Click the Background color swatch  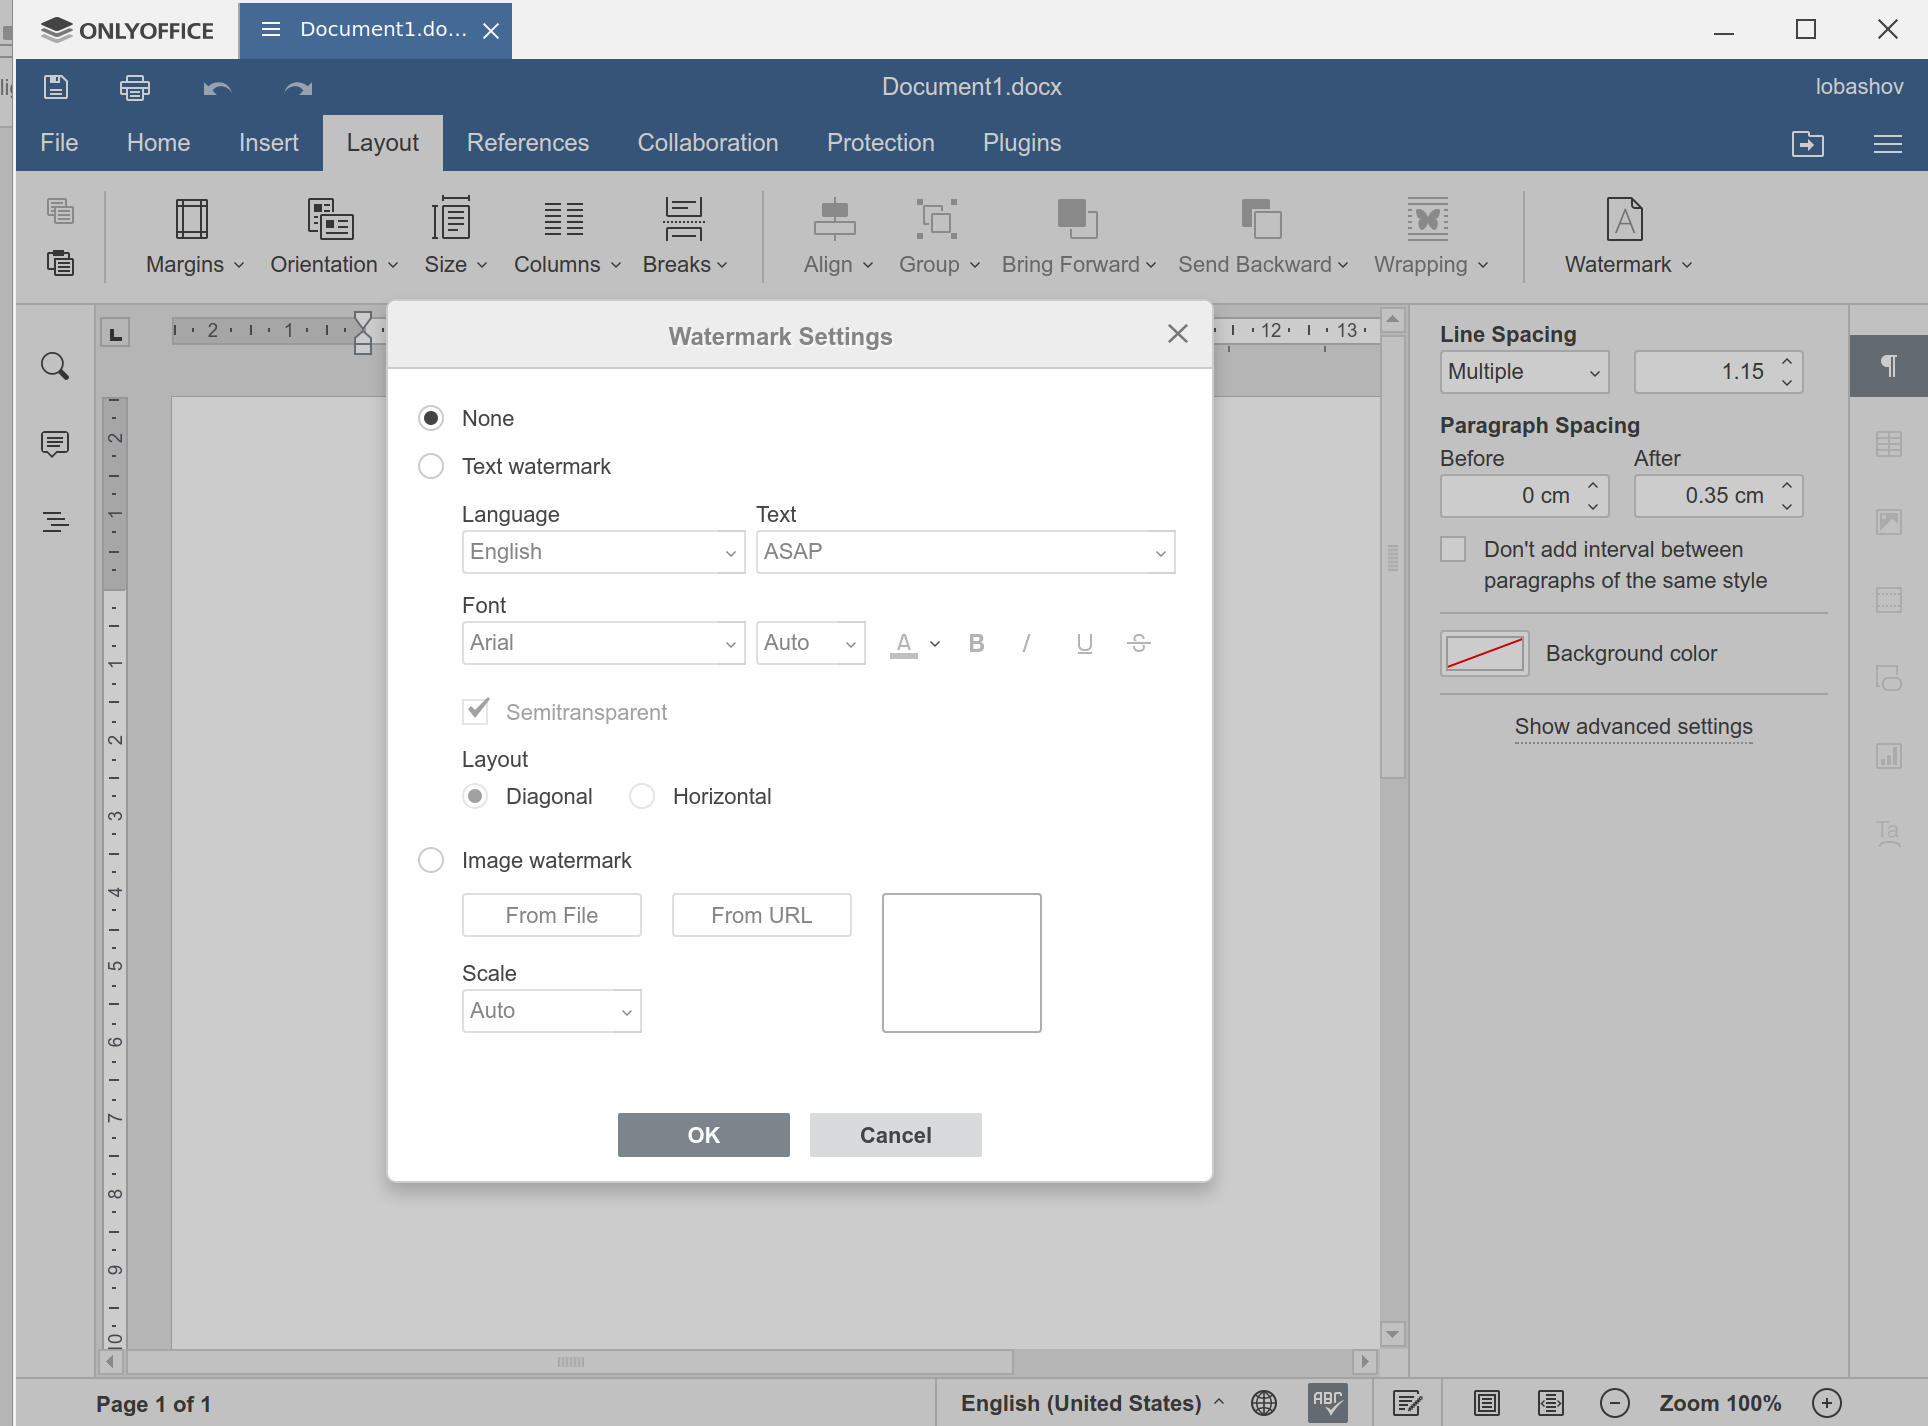1484,653
